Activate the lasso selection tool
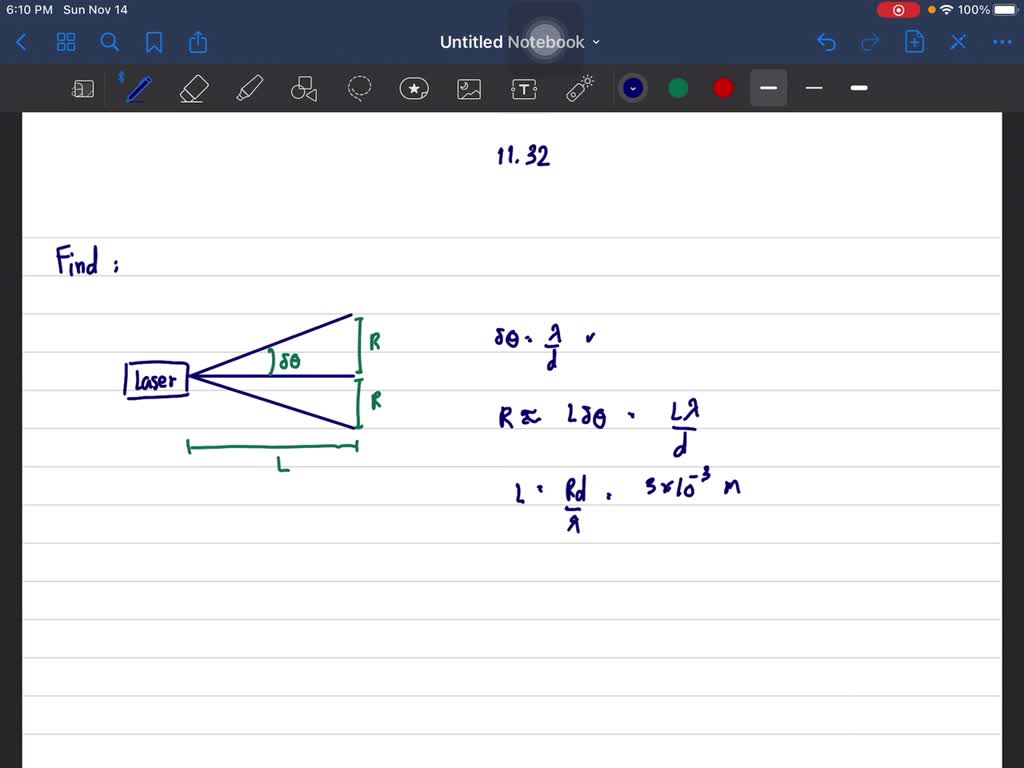 pos(359,88)
